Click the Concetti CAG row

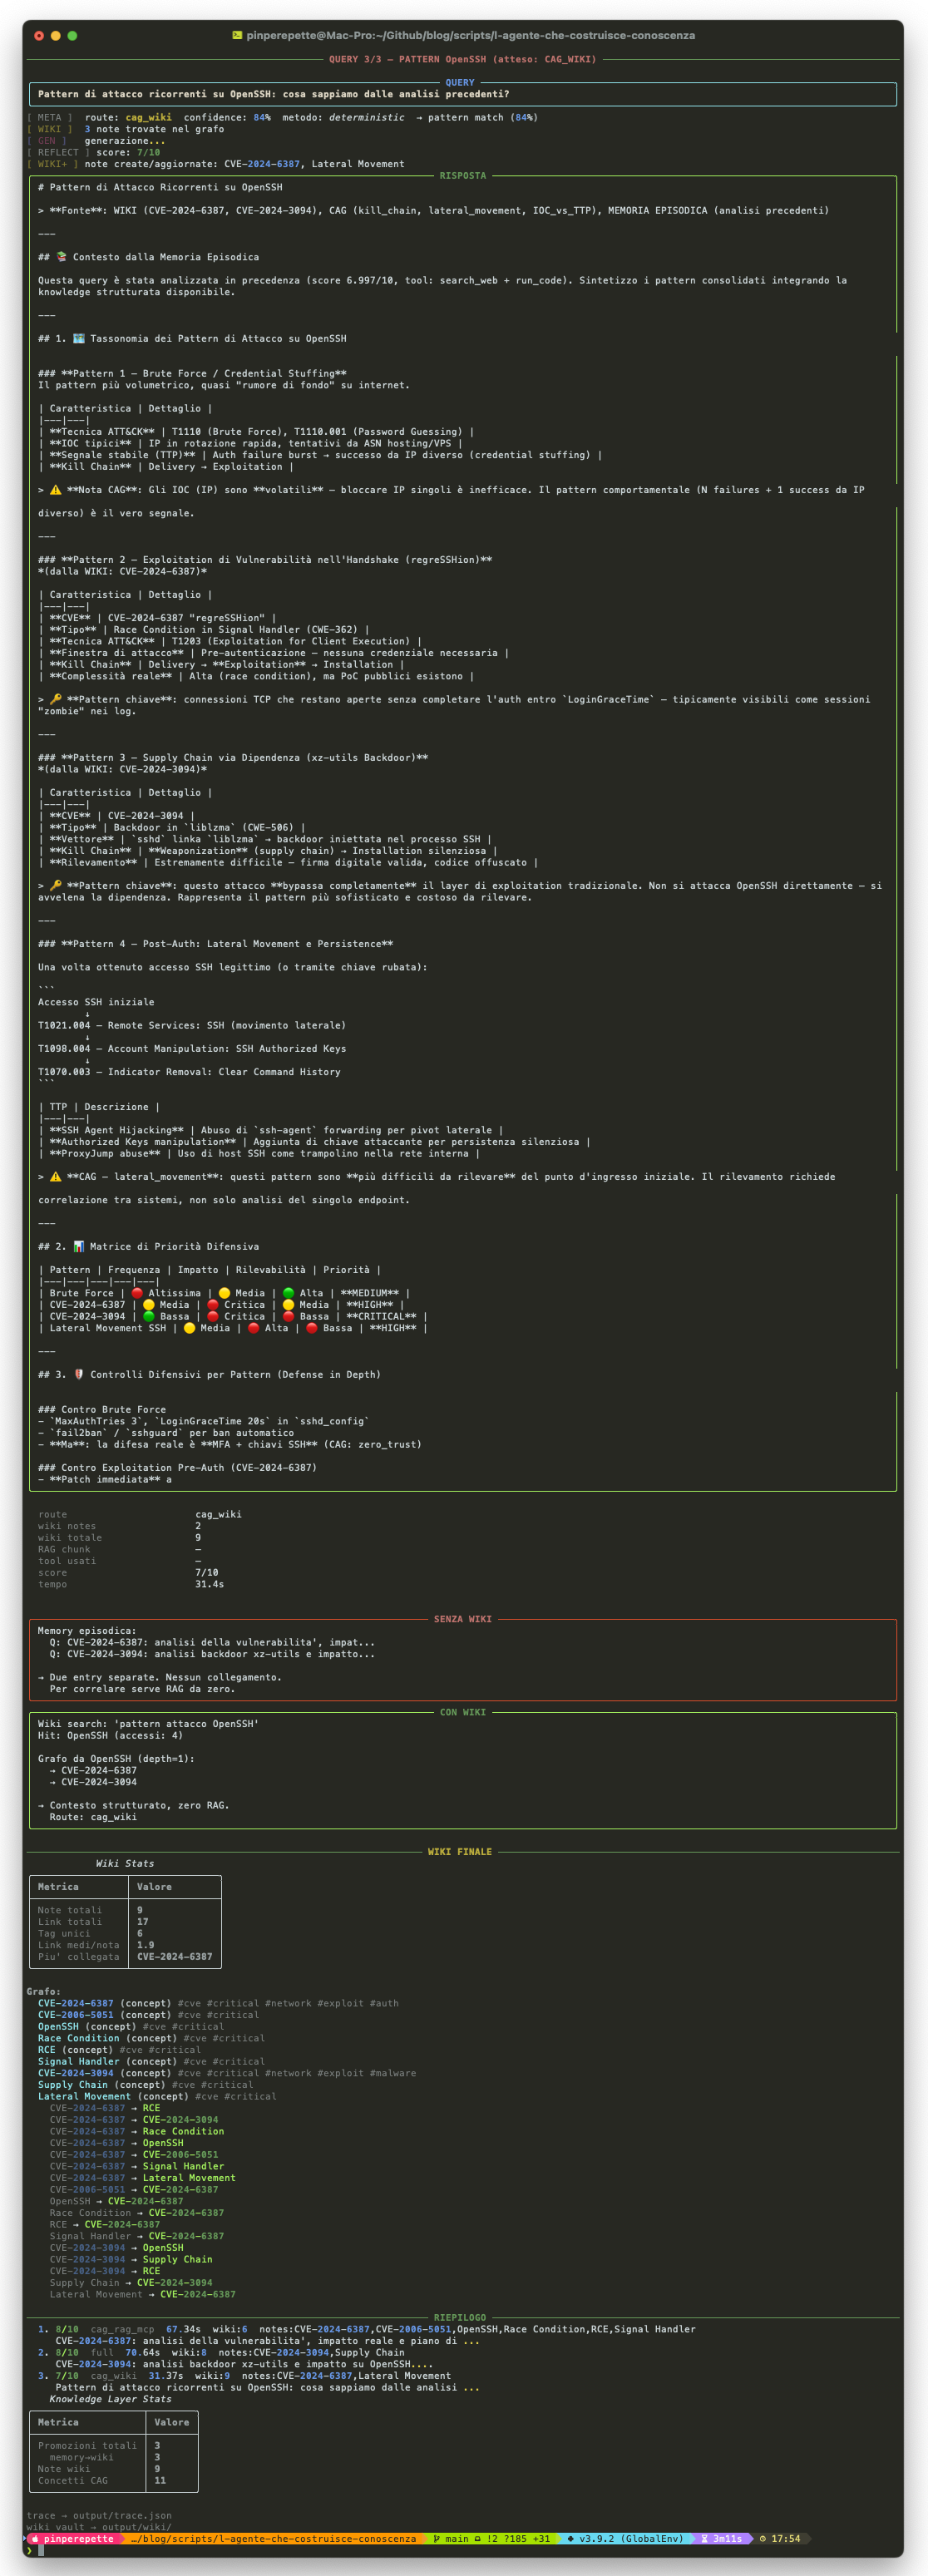(114, 2480)
